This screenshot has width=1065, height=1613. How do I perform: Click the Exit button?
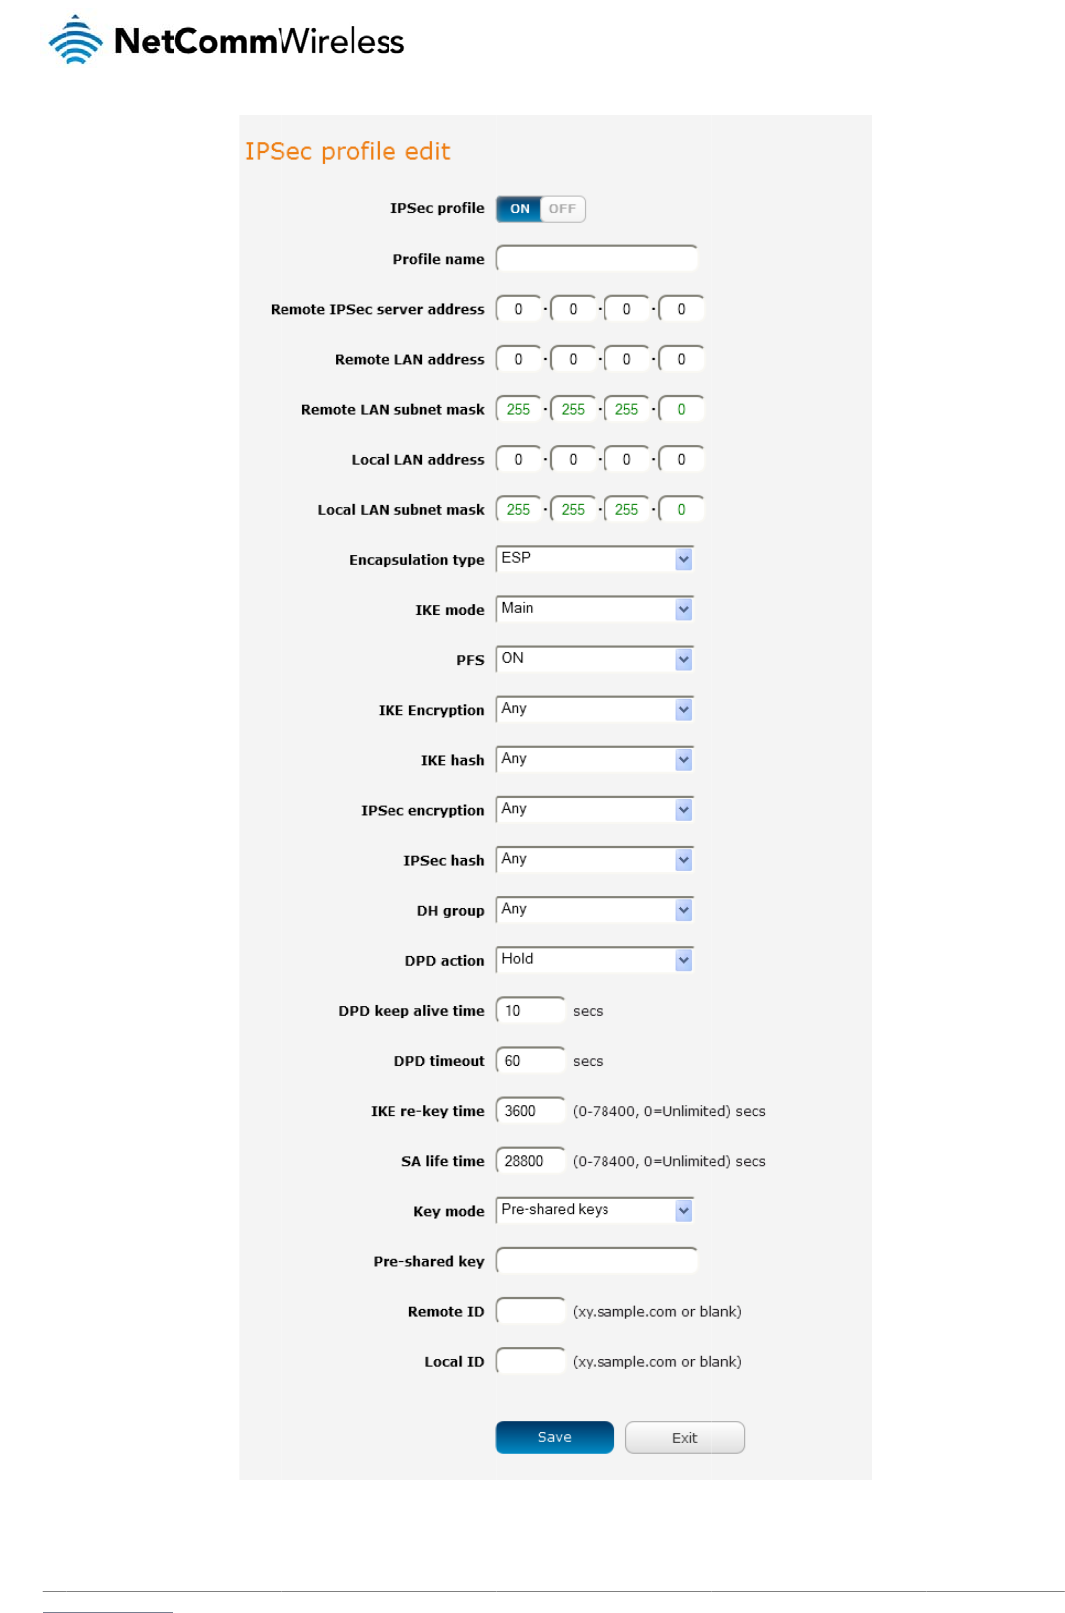[x=684, y=1437]
